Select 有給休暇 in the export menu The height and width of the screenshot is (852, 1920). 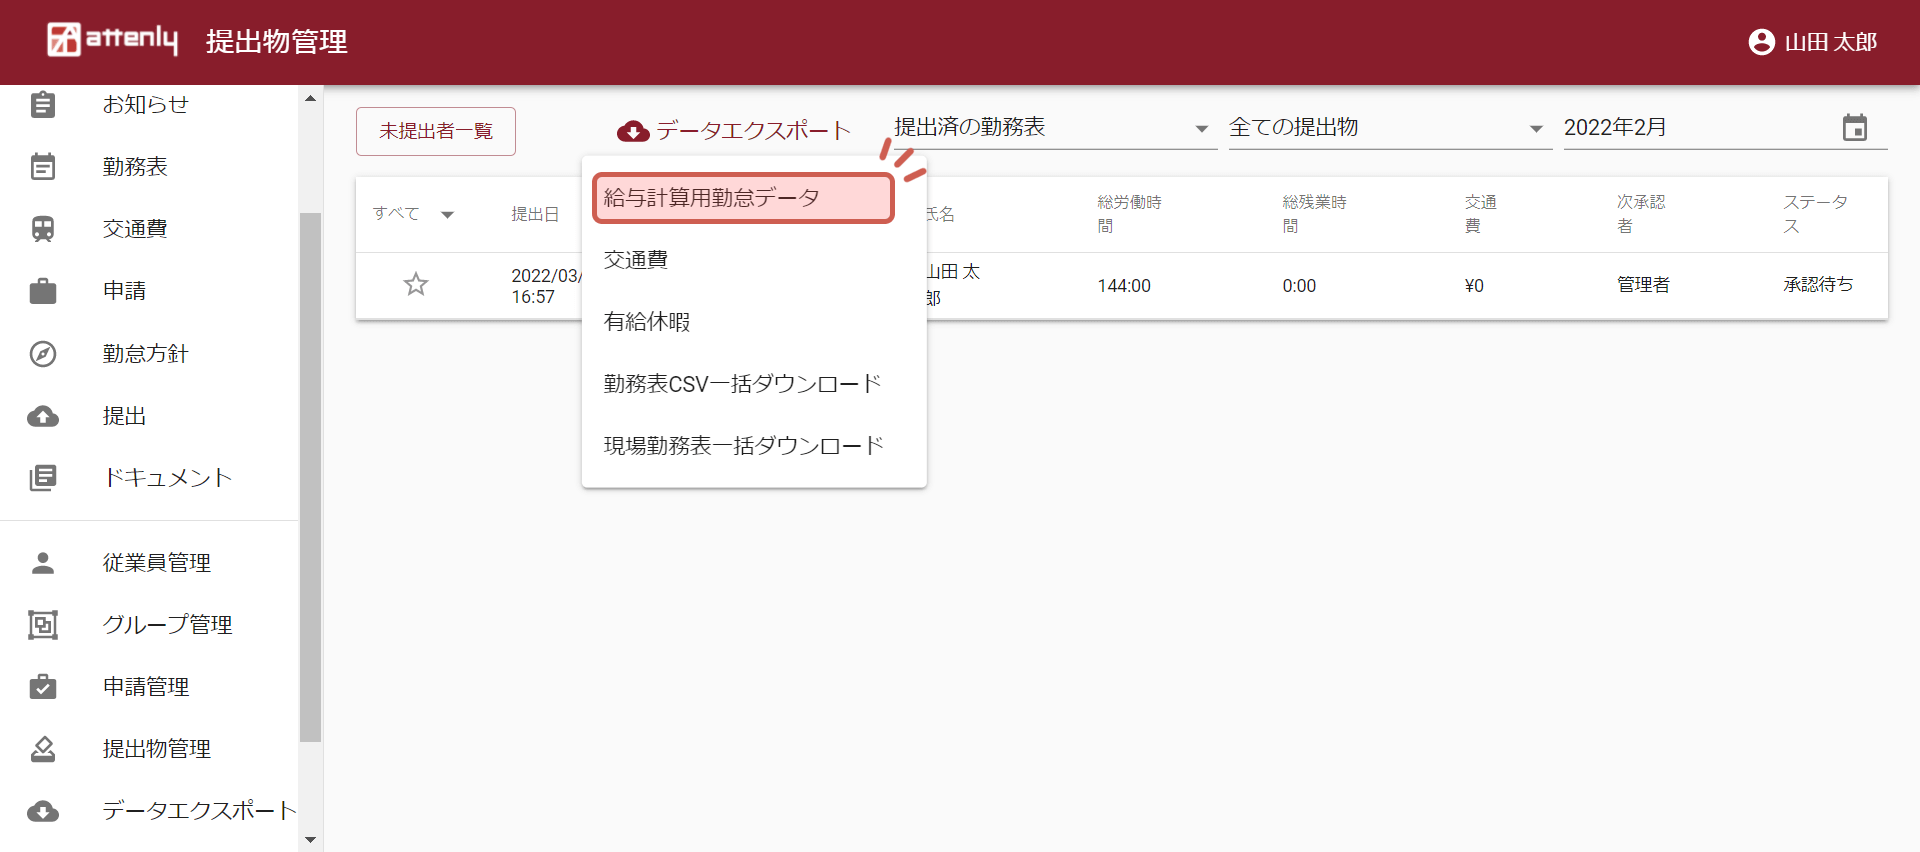pyautogui.click(x=648, y=322)
